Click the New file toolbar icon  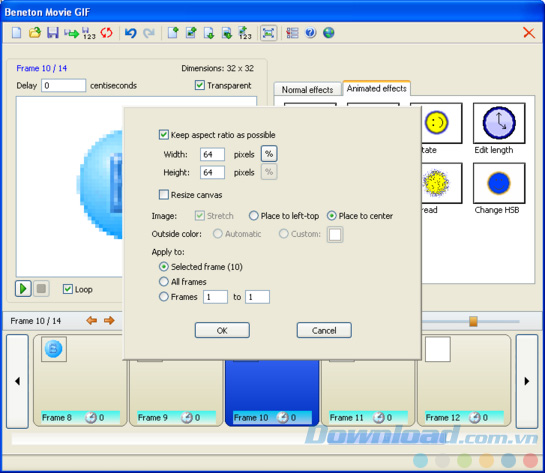point(16,33)
